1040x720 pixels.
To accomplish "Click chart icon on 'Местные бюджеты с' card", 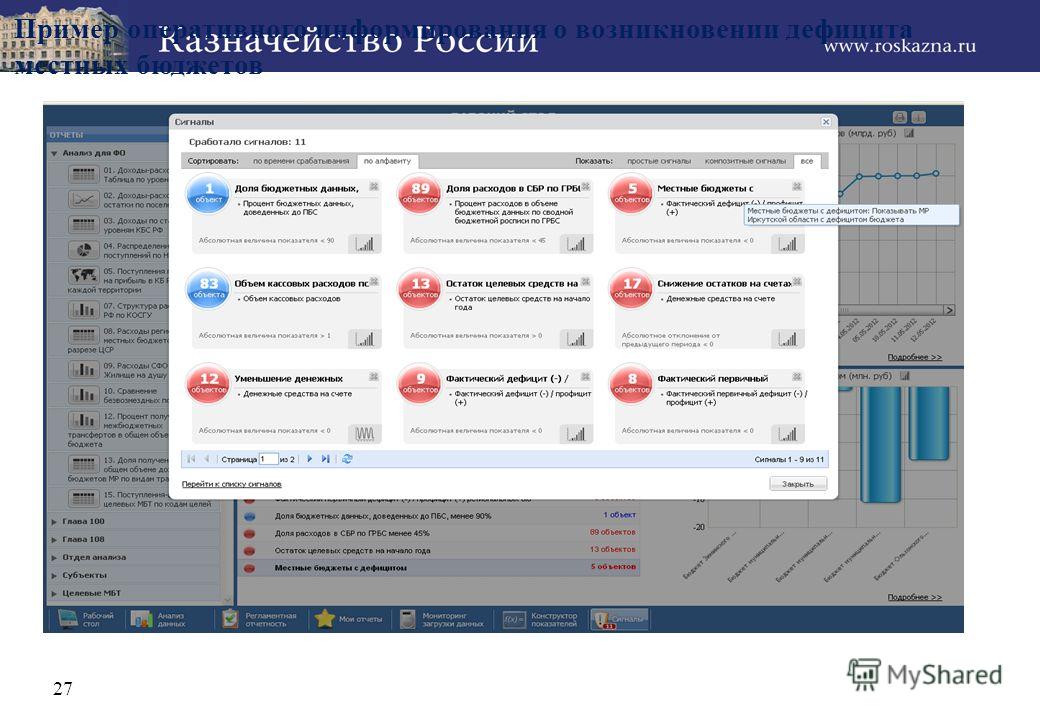I will click(788, 244).
